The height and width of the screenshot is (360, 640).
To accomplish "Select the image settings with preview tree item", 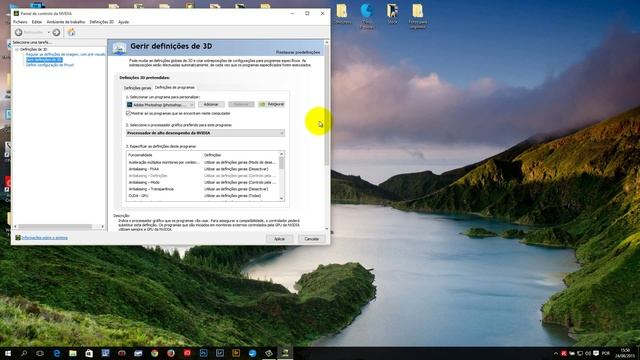I will tap(65, 54).
